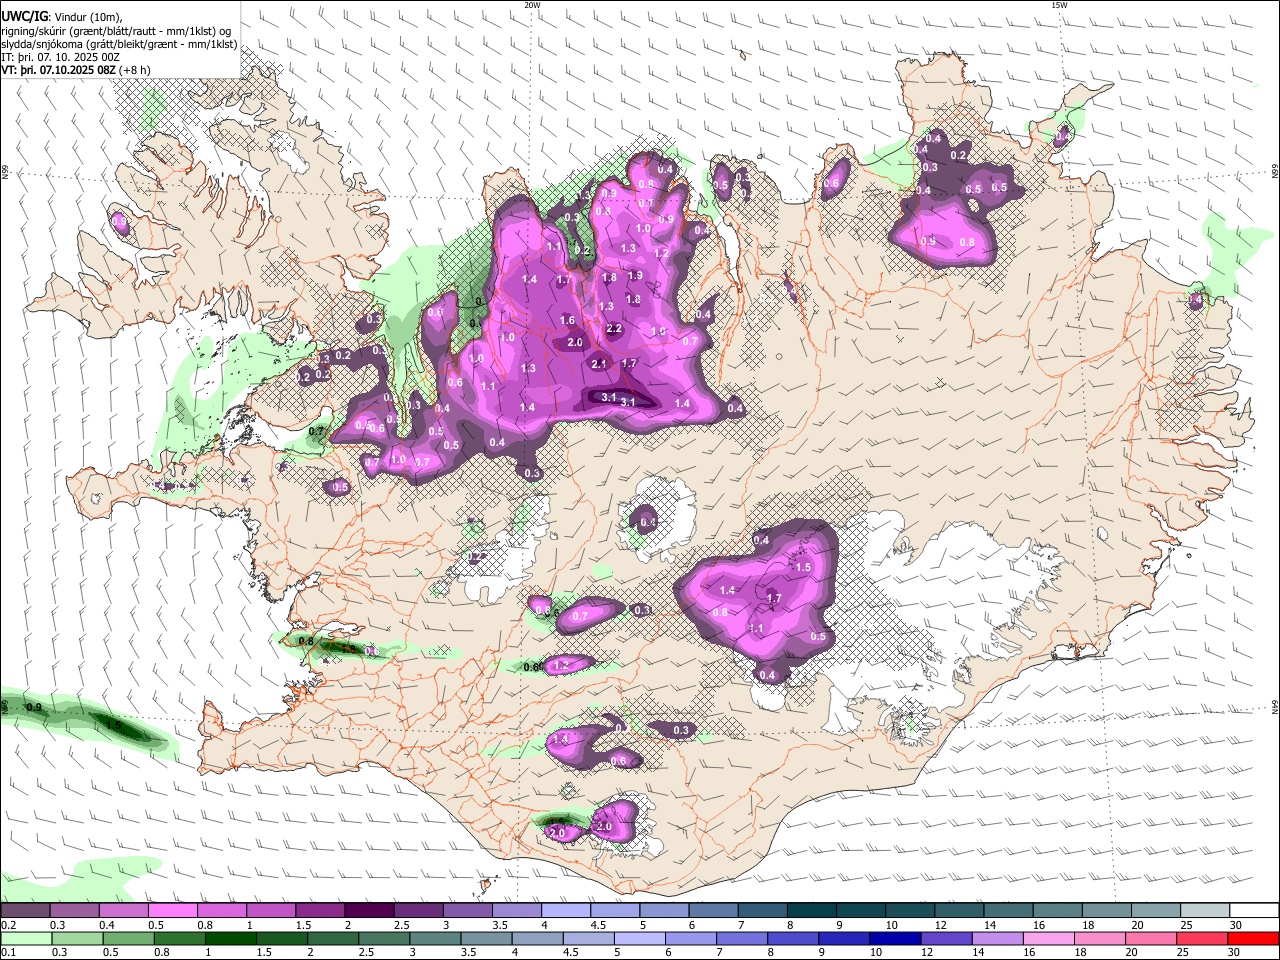Viewport: 1280px width, 960px height.
Task: Click the '2.2' snowfall value on the map
Action: (614, 328)
